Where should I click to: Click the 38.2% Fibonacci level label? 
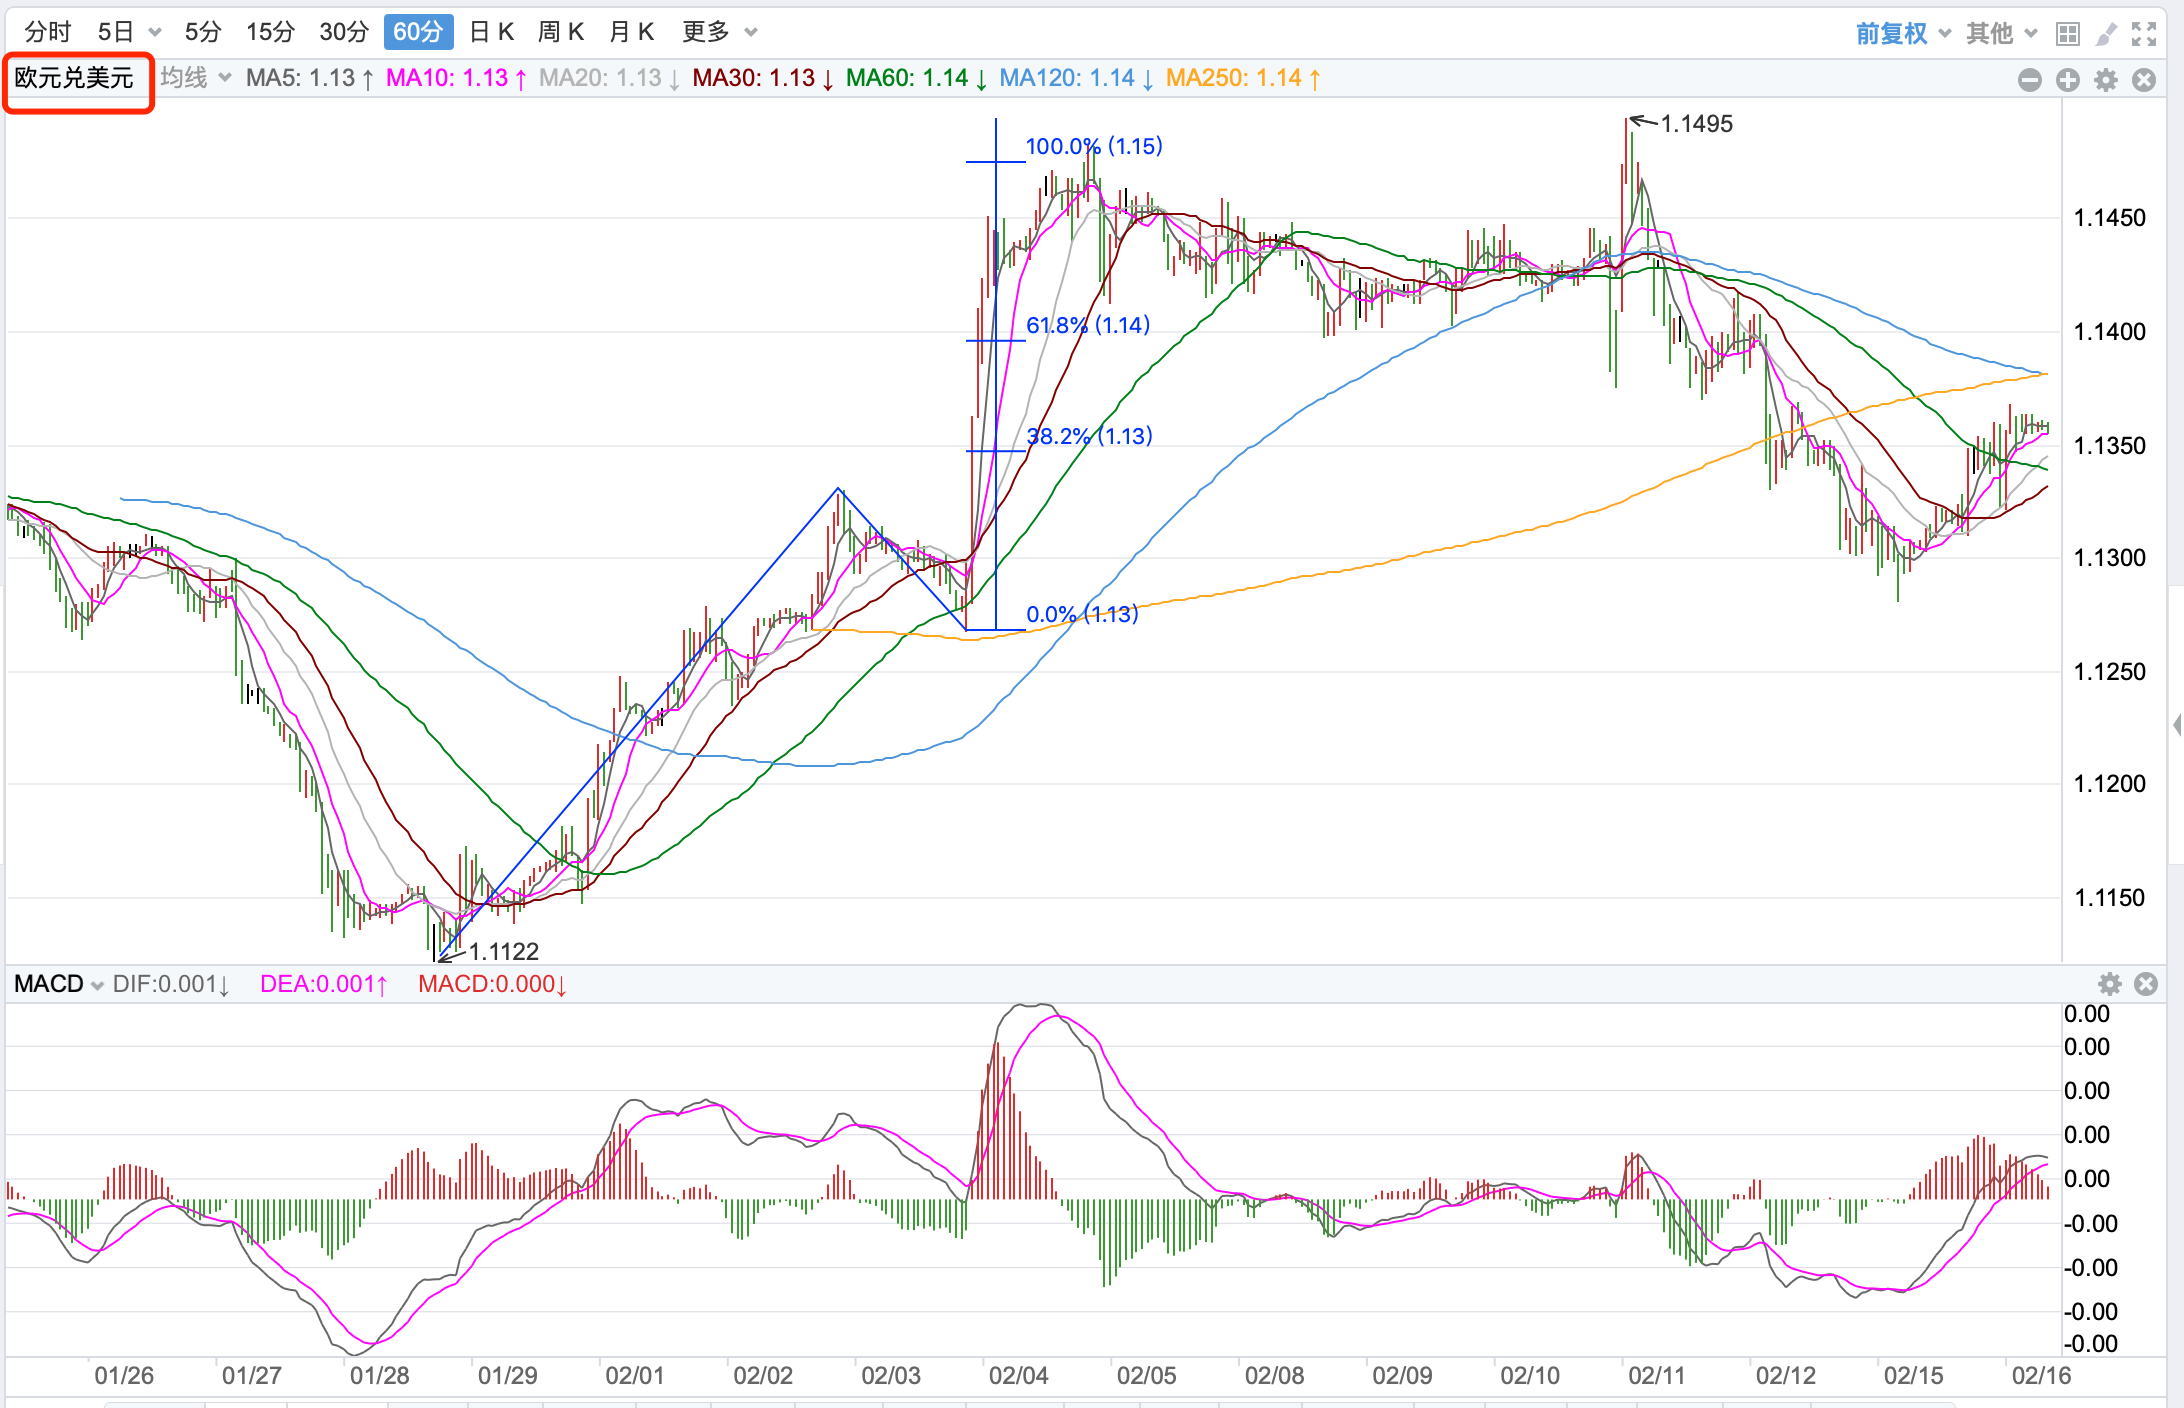click(1089, 436)
